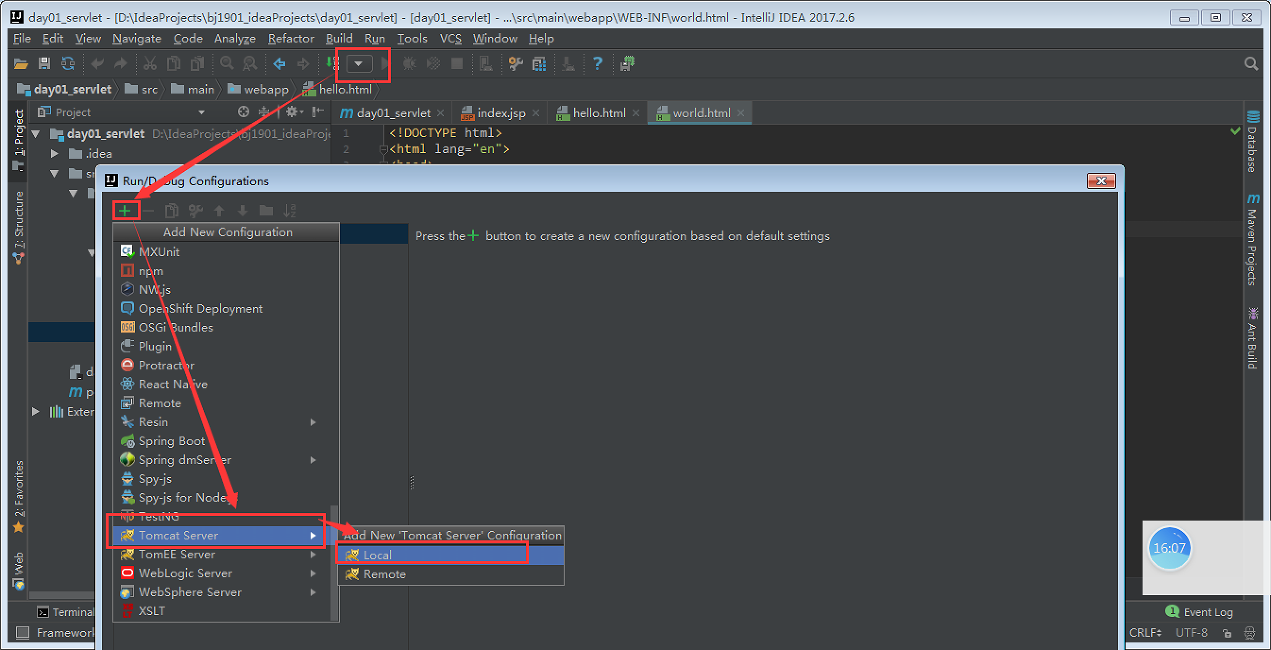Viewport: 1271px width, 650px height.
Task: Open the Spring dmServer submenu arrow
Action: [313, 460]
